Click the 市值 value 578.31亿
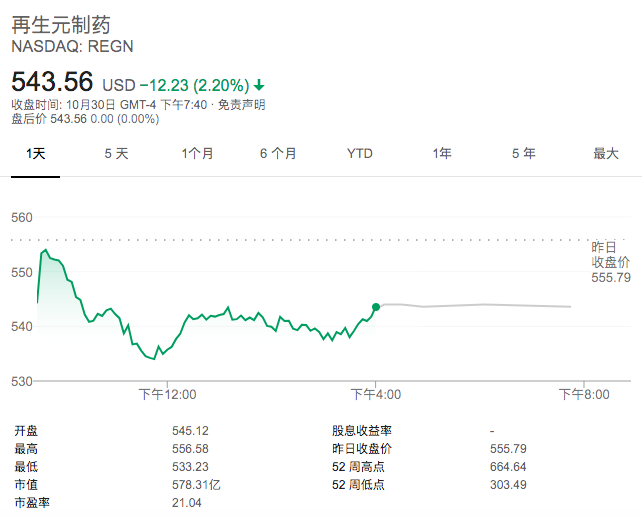Screen dimensions: 642x518 pos(196,485)
